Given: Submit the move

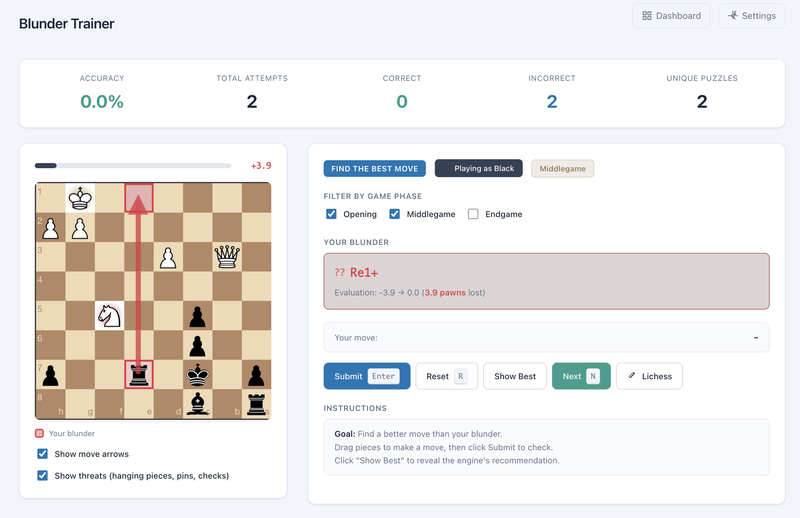Looking at the screenshot, I should click(366, 376).
